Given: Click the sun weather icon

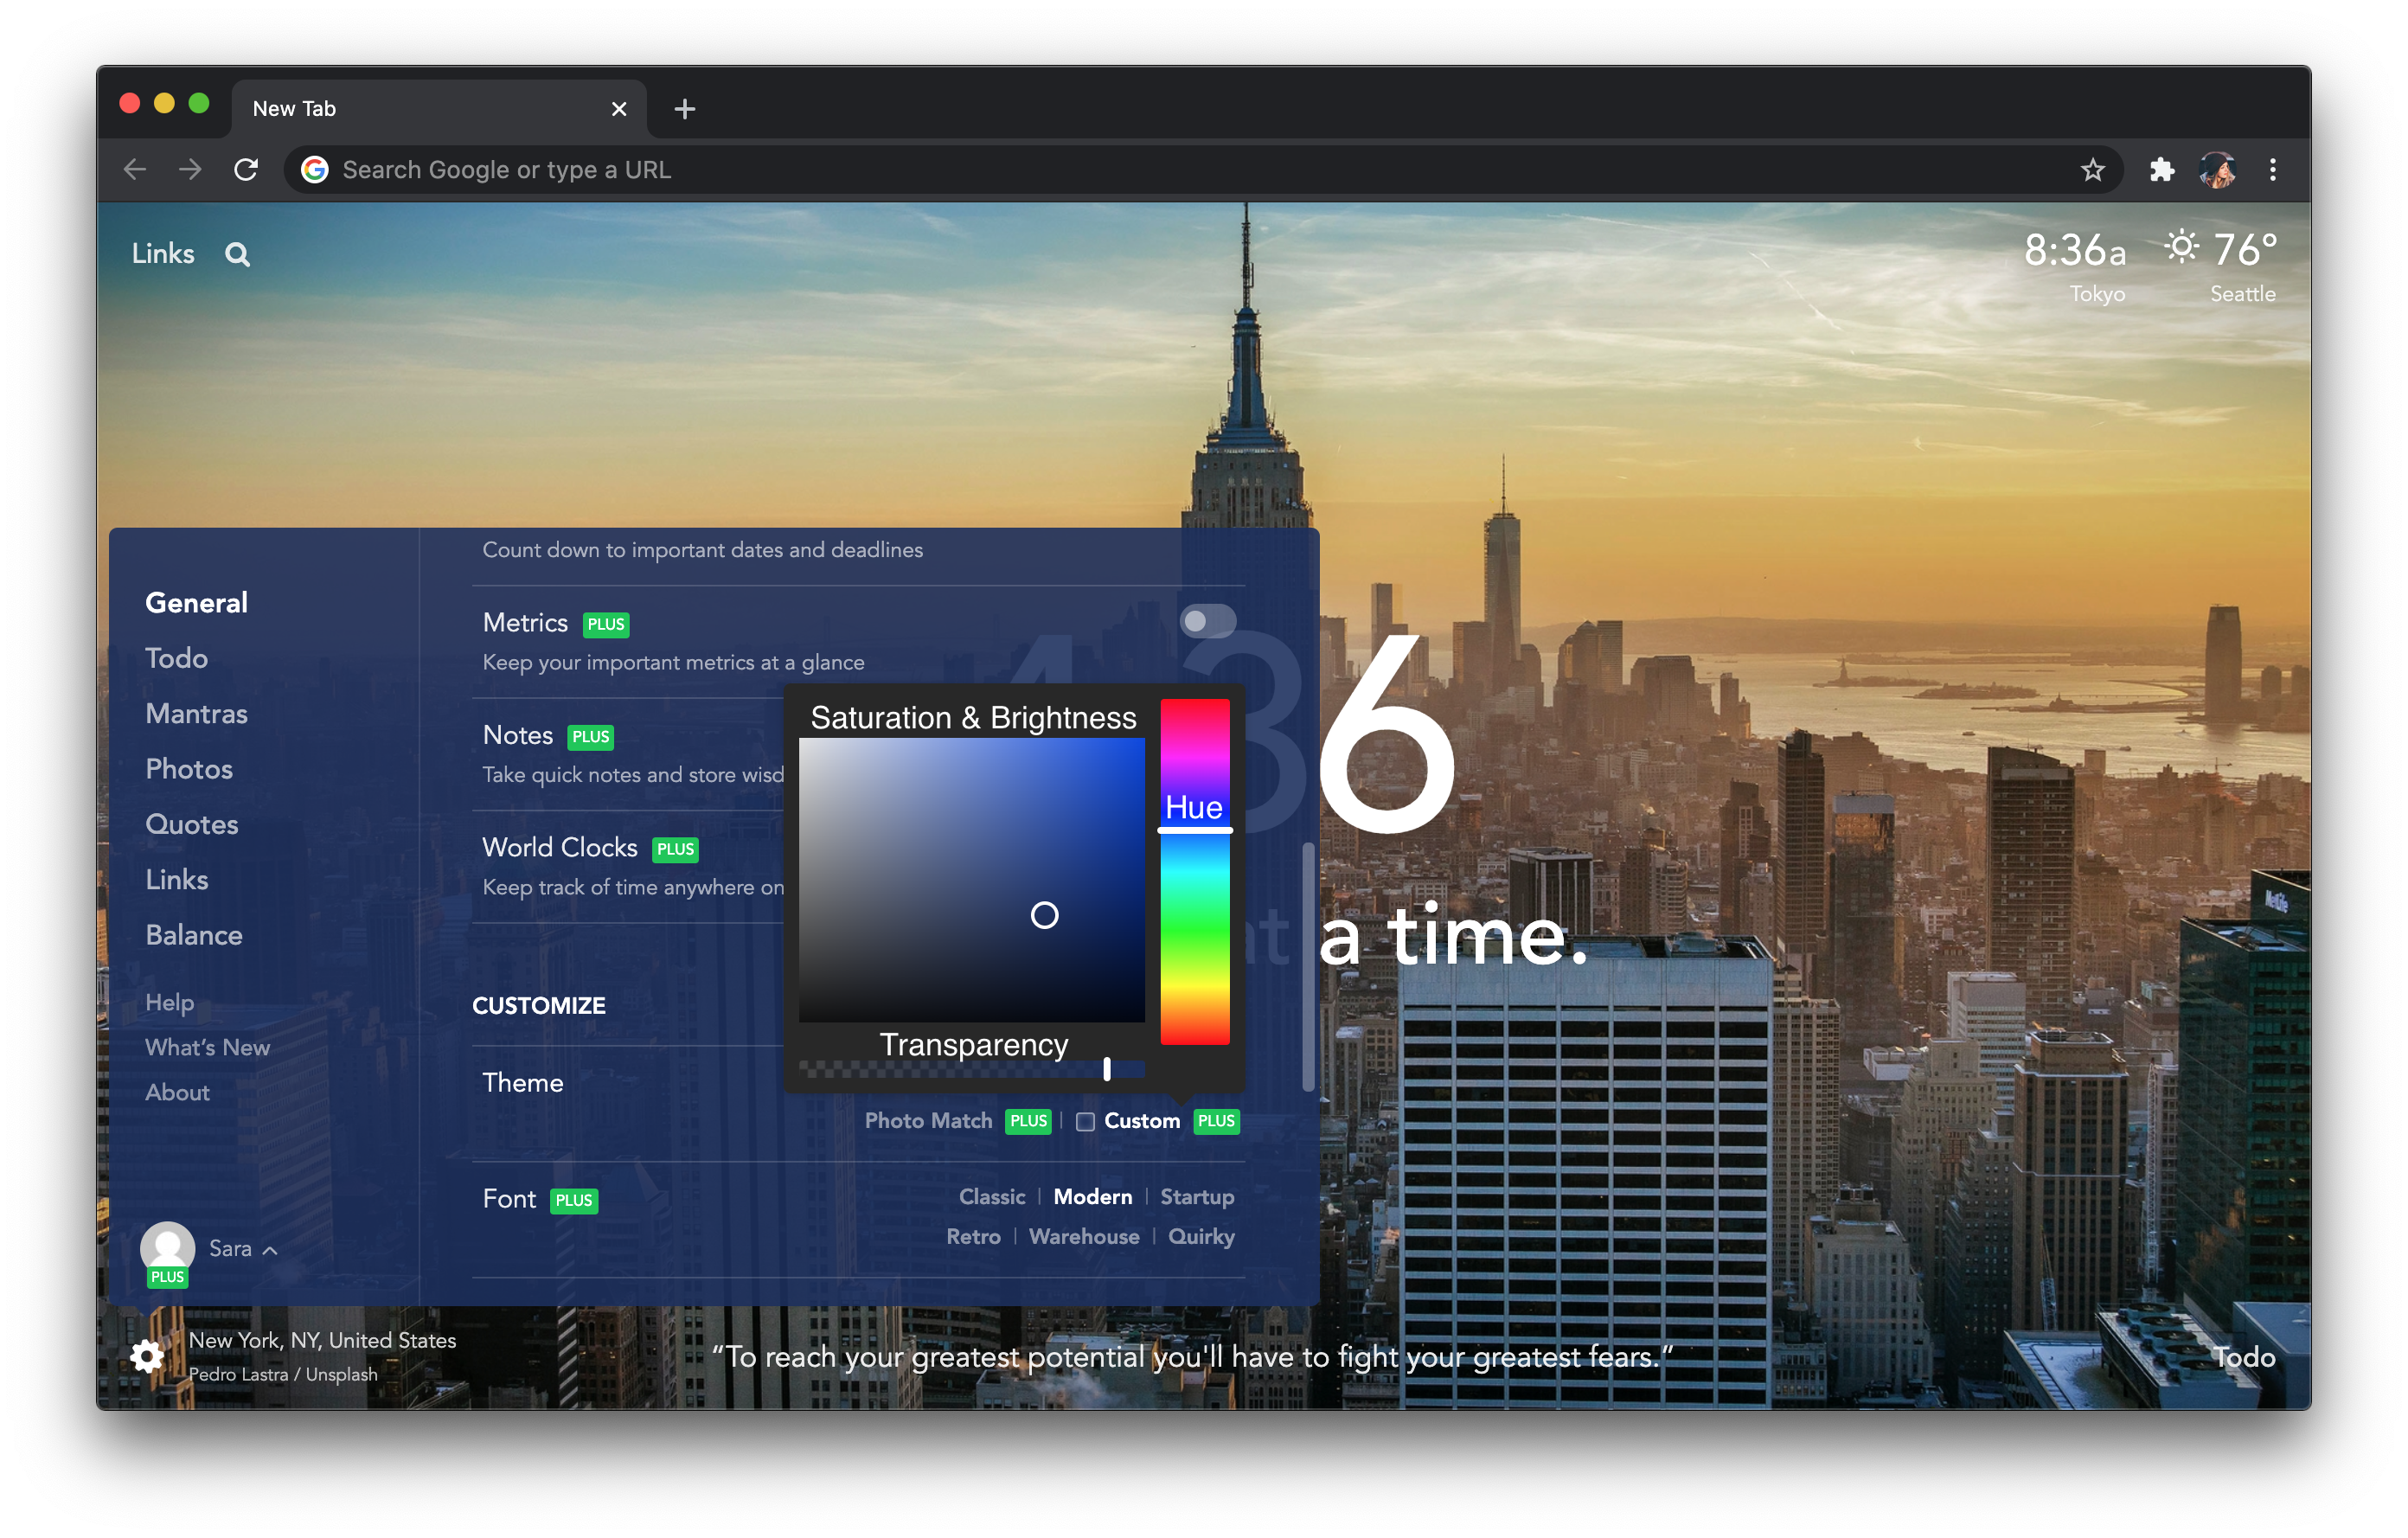Looking at the screenshot, I should 2181,247.
